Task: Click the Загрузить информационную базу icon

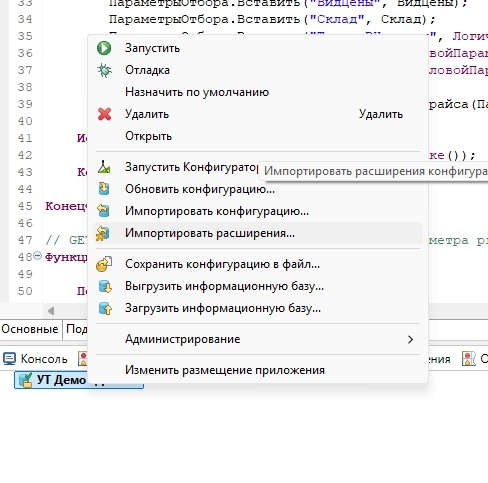Action: pos(105,308)
